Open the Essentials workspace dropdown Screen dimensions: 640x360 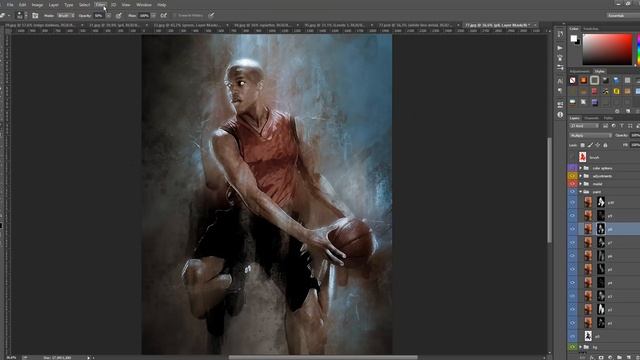(x=623, y=16)
